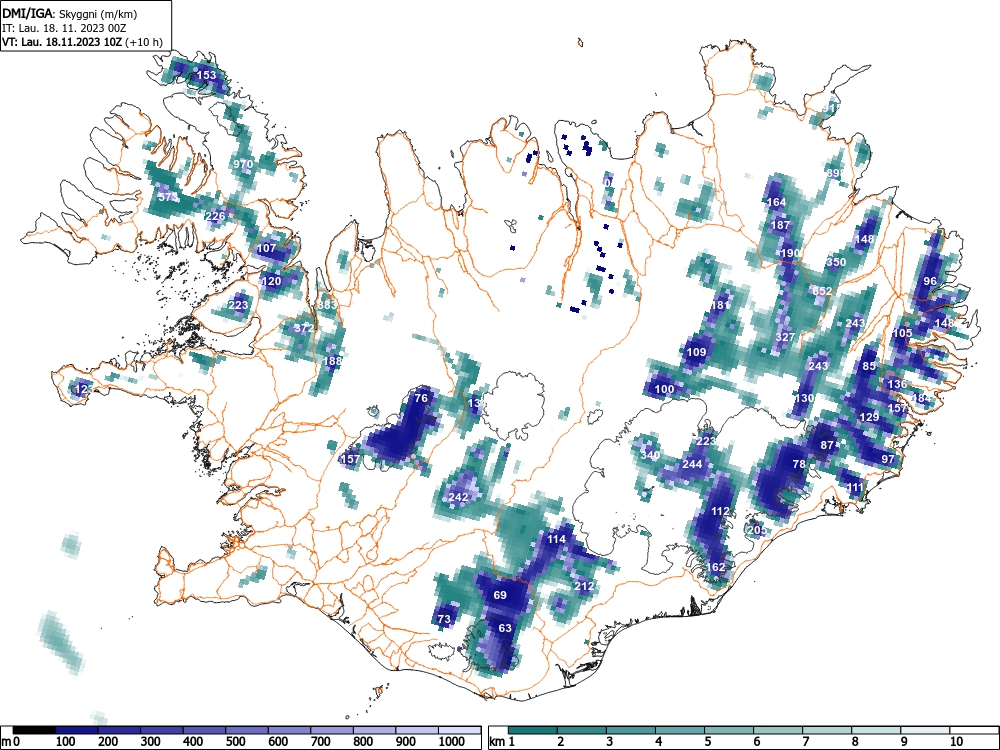Click the '573' visibility label

[168, 197]
